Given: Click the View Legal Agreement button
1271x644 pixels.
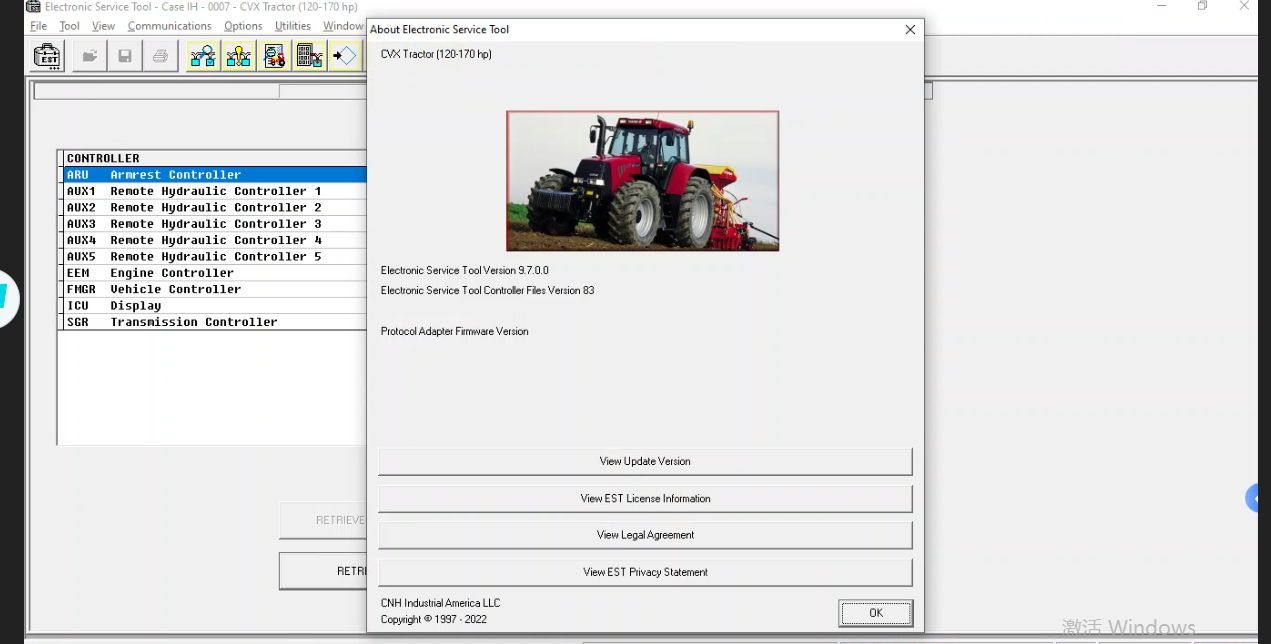Looking at the screenshot, I should coord(645,535).
